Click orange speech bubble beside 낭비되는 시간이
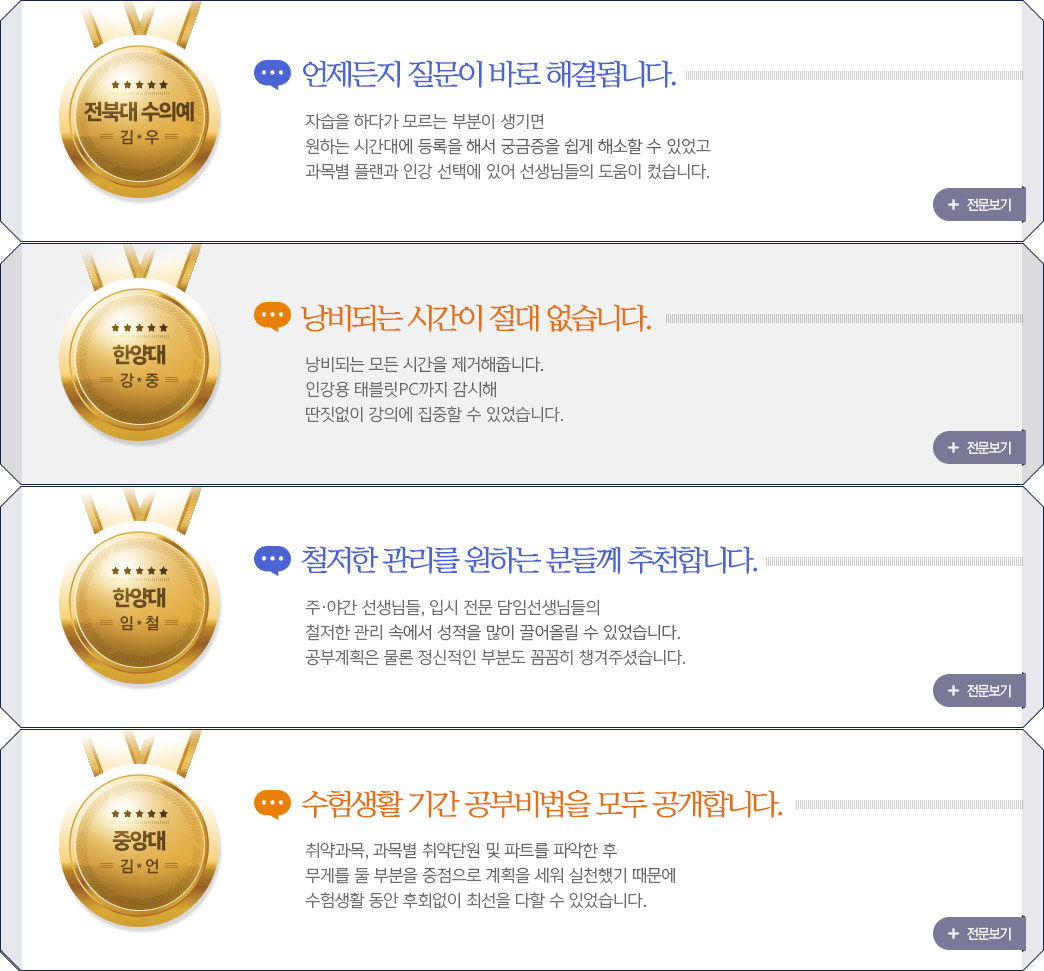The height and width of the screenshot is (971, 1044). 272,317
